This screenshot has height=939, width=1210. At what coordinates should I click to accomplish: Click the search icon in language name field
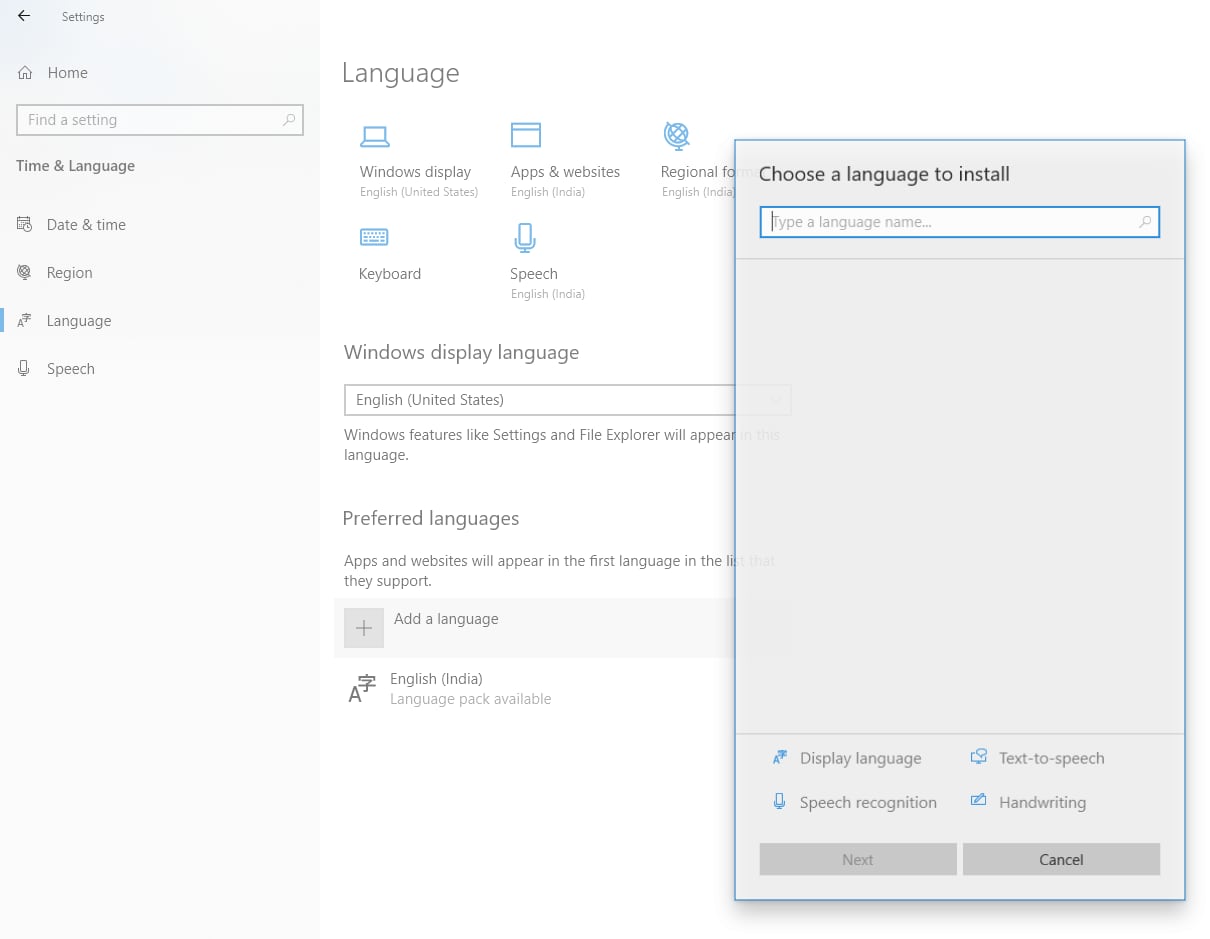point(1145,222)
